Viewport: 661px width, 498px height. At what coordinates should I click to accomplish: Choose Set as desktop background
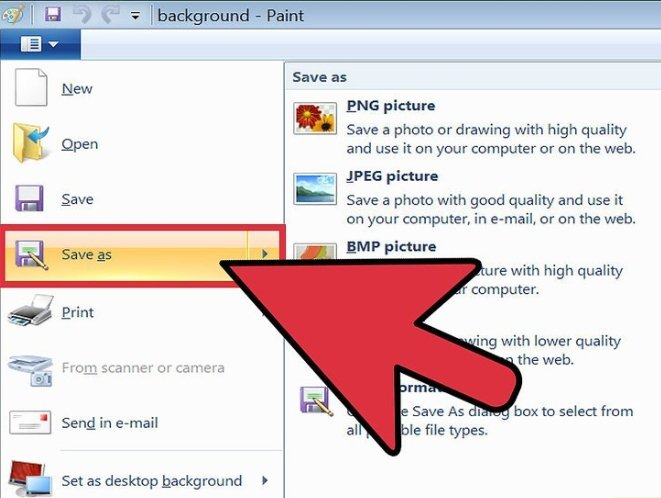(151, 480)
